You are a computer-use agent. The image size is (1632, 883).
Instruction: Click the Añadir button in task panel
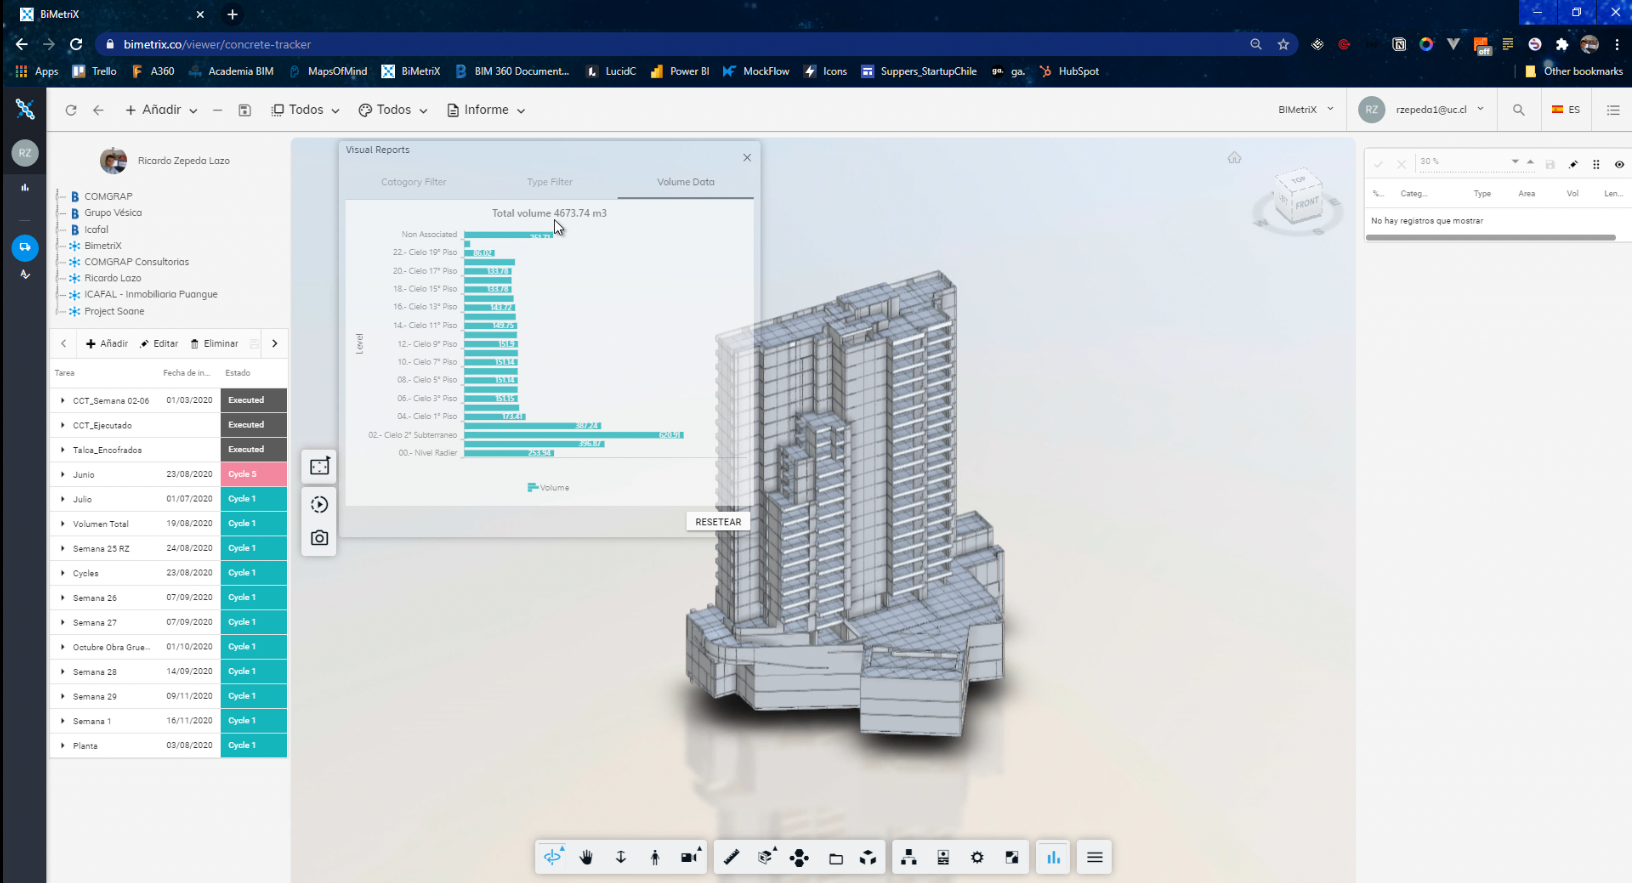pos(107,344)
